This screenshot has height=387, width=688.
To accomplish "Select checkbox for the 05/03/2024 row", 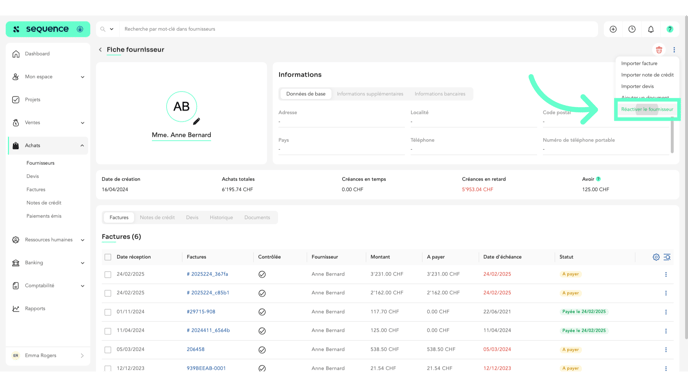I will (x=108, y=350).
